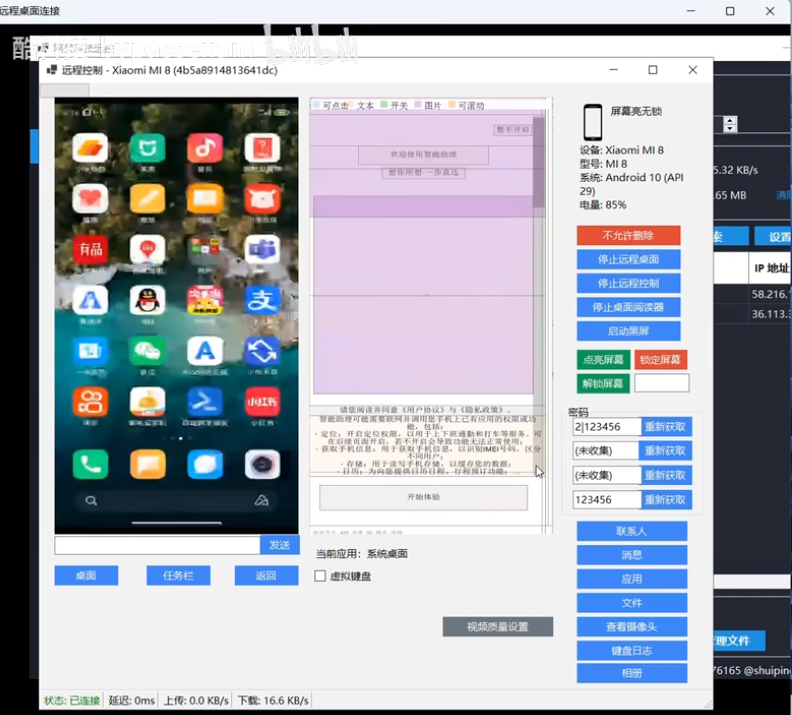The width and height of the screenshot is (792, 715).
Task: Click the spinner arrows at top right
Action: point(730,124)
